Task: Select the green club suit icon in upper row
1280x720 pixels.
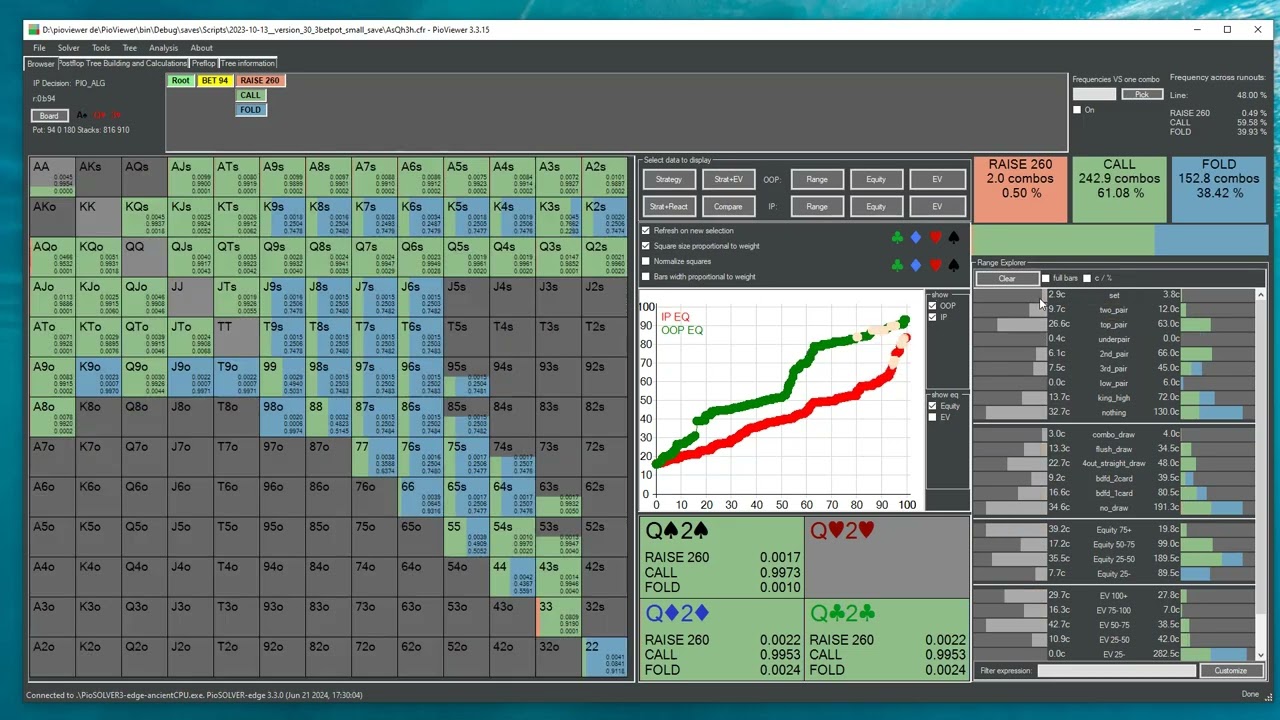Action: [x=897, y=238]
